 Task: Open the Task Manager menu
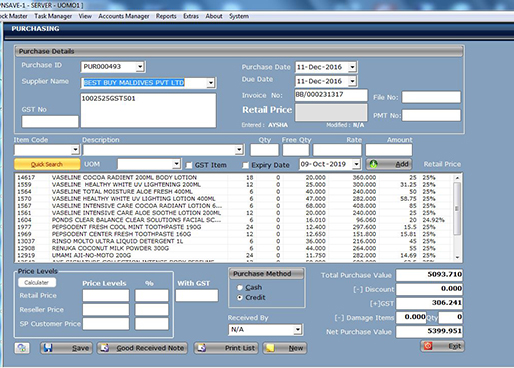(x=53, y=16)
